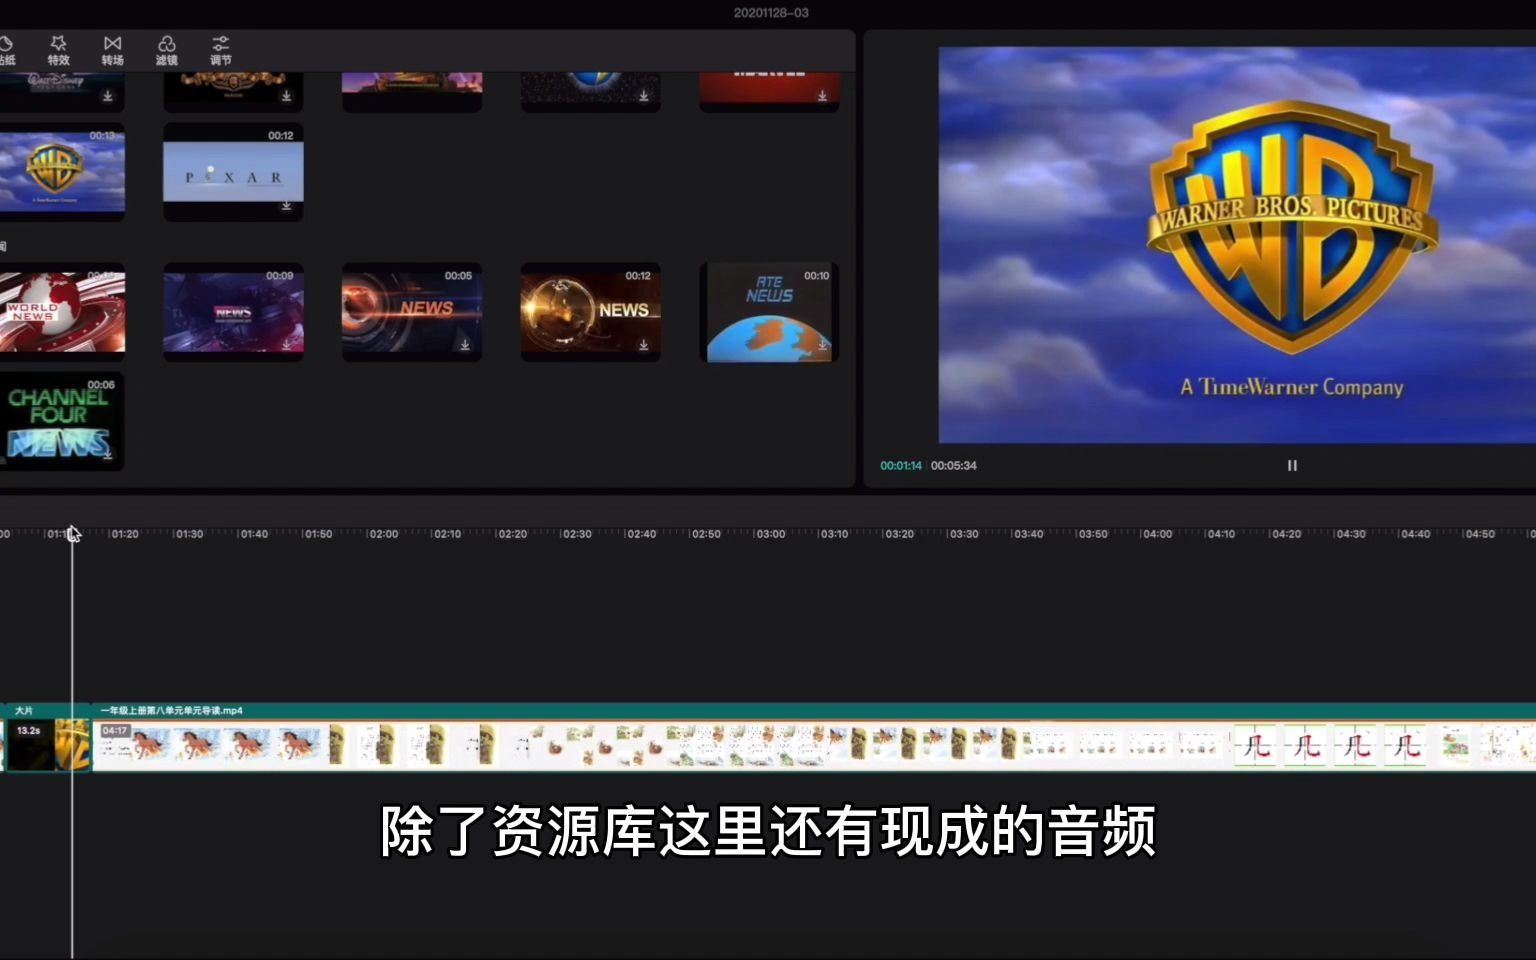
Task: Open the 特效 effects tab
Action: pyautogui.click(x=58, y=50)
